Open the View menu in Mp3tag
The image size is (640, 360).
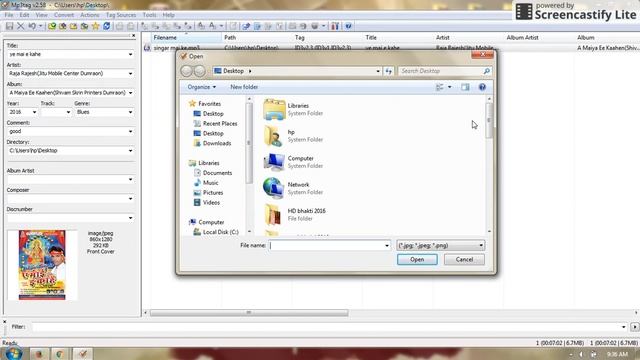pyautogui.click(x=42, y=15)
